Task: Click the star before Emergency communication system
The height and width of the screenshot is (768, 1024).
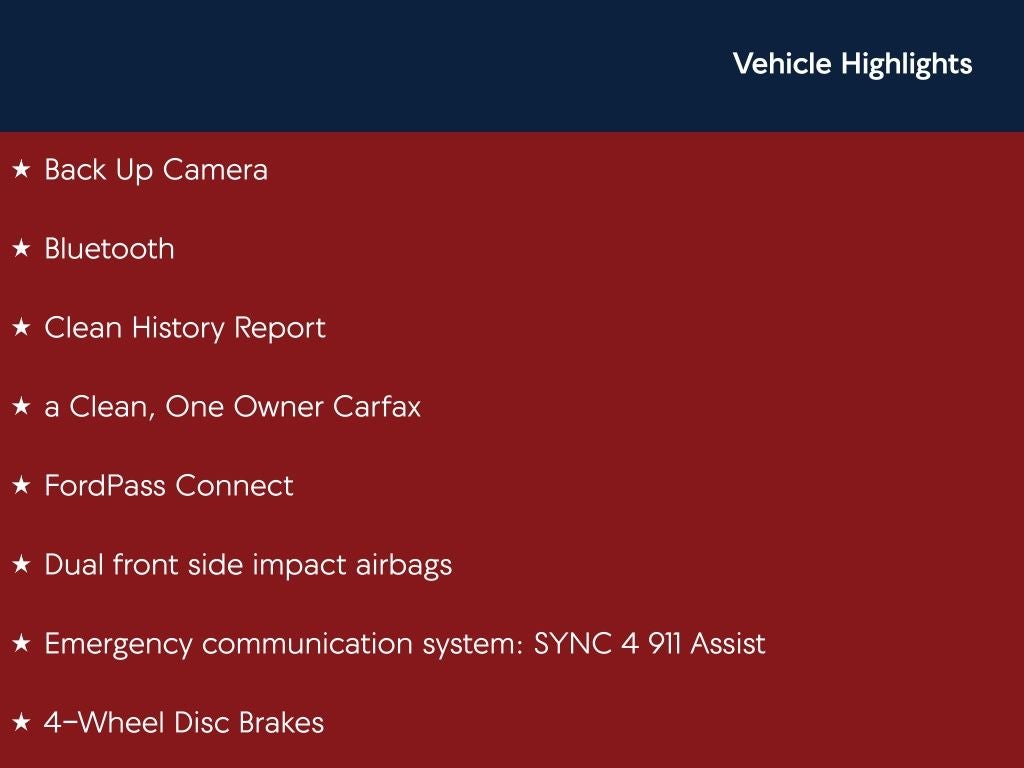Action: tap(21, 644)
